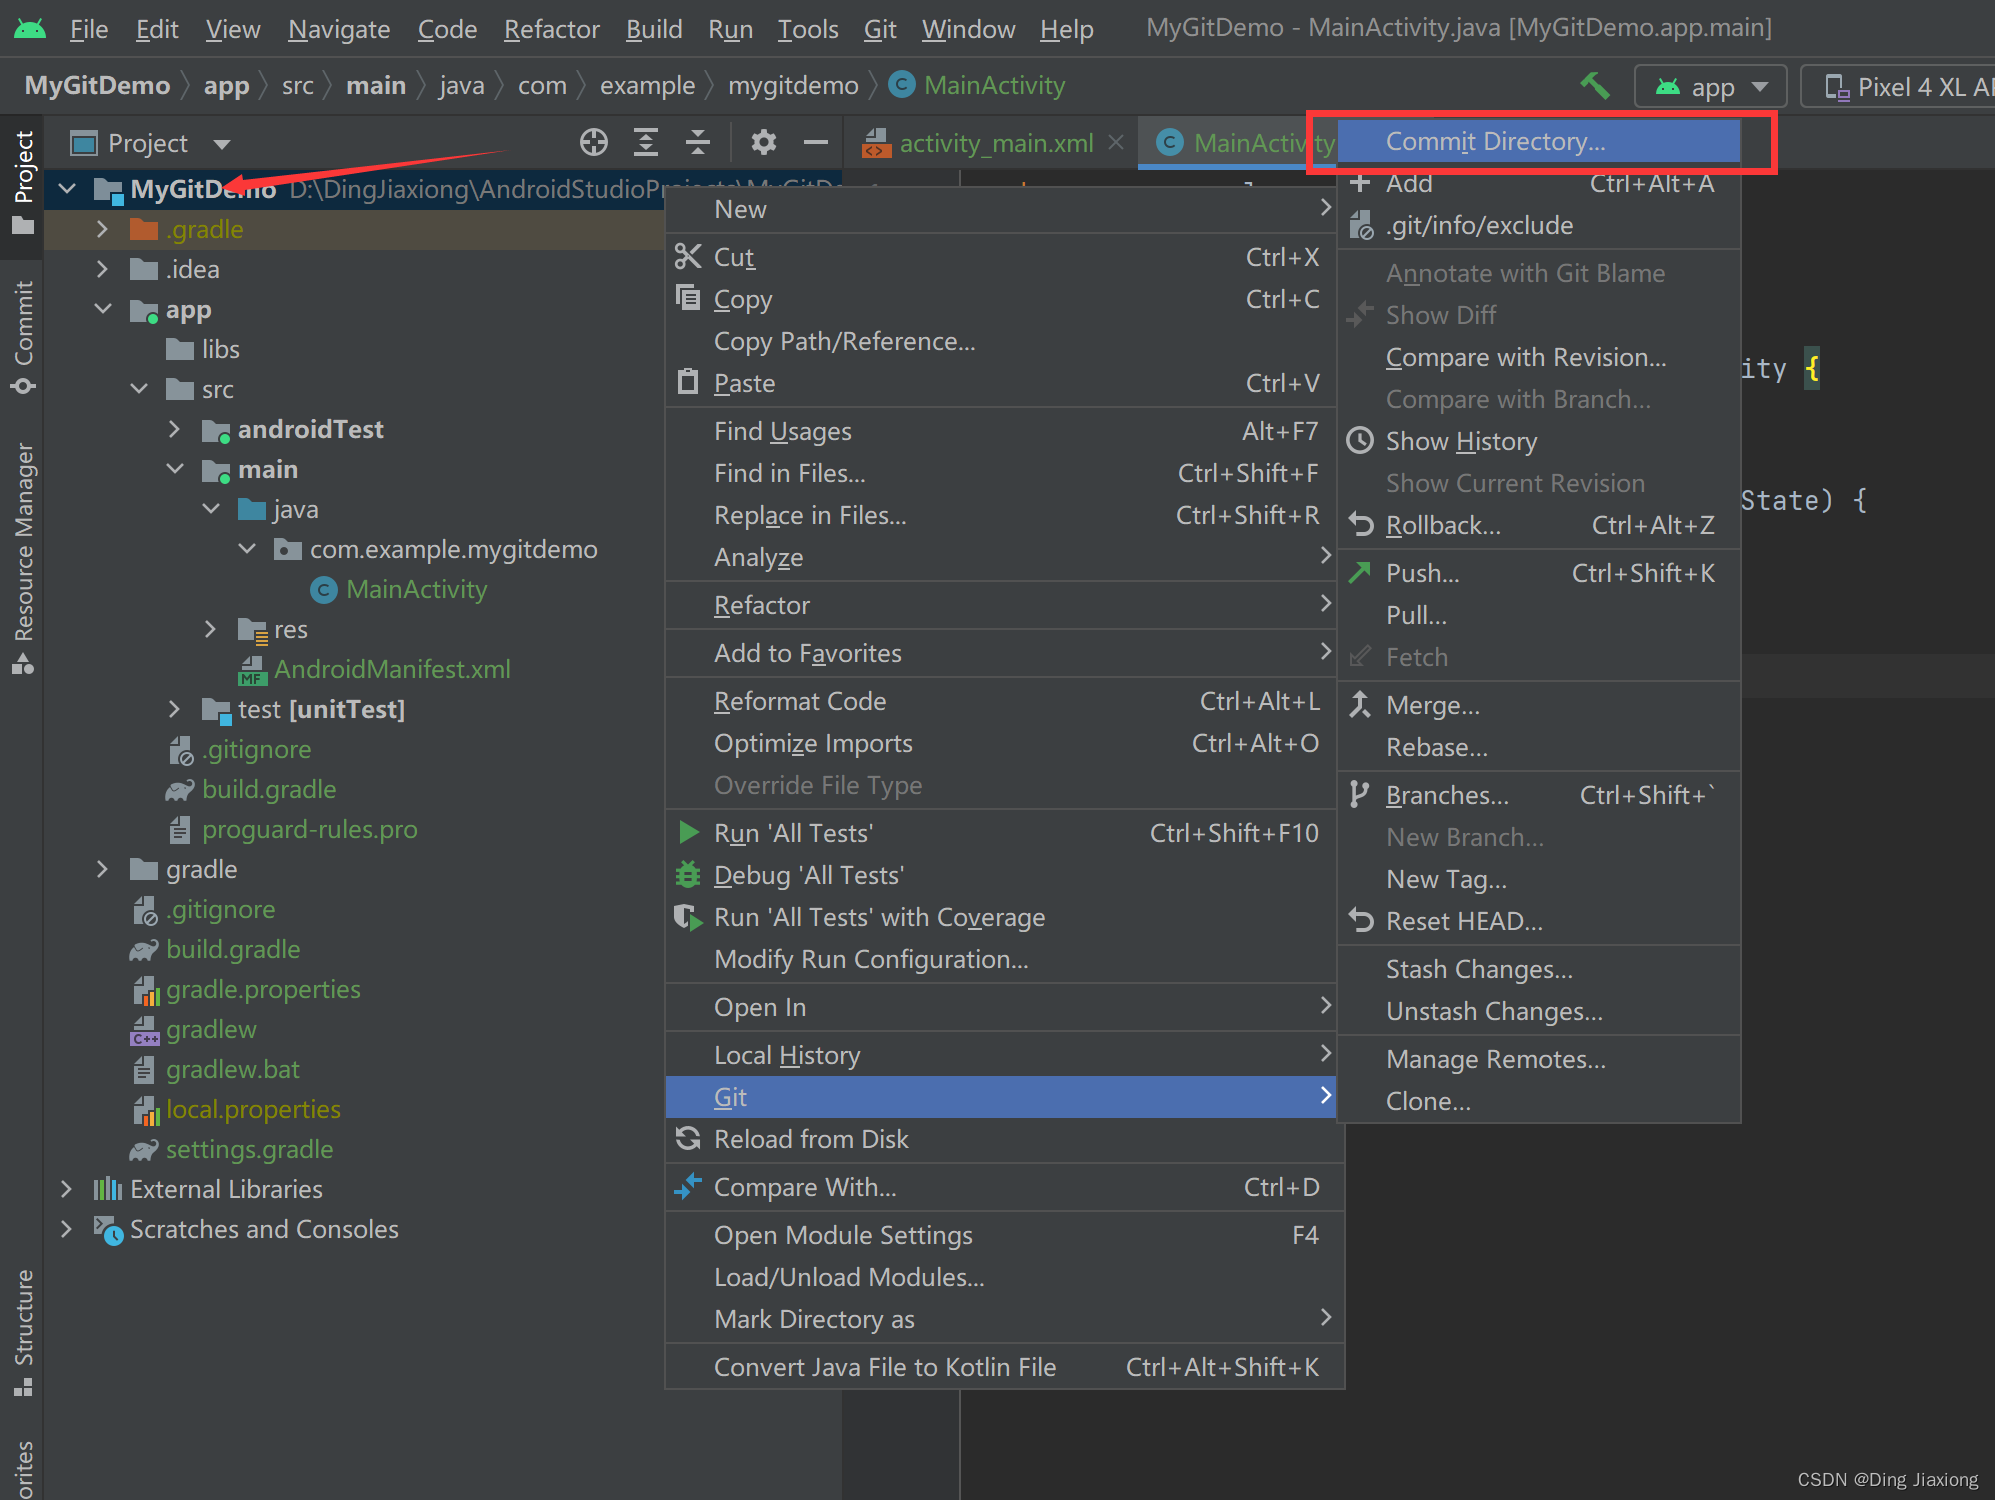Viewport: 1995px width, 1500px height.
Task: Click the Android logo app icon
Action: pyautogui.click(x=30, y=28)
